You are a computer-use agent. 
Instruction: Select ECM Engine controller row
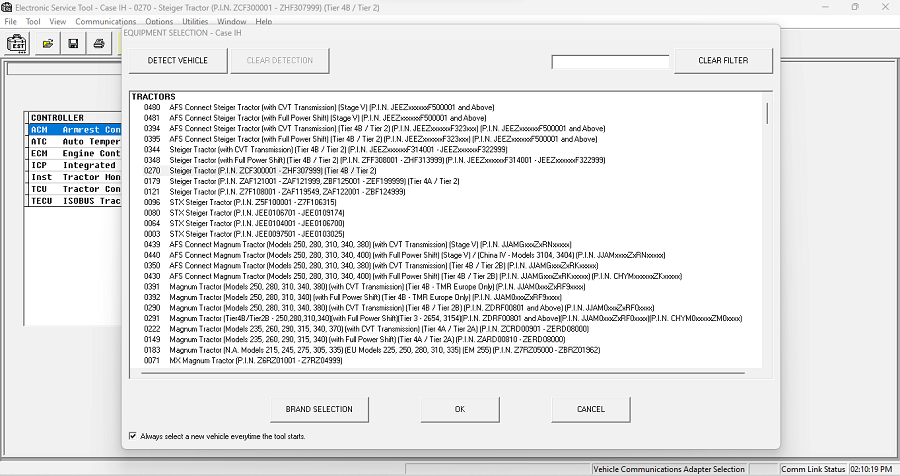[x=75, y=153]
